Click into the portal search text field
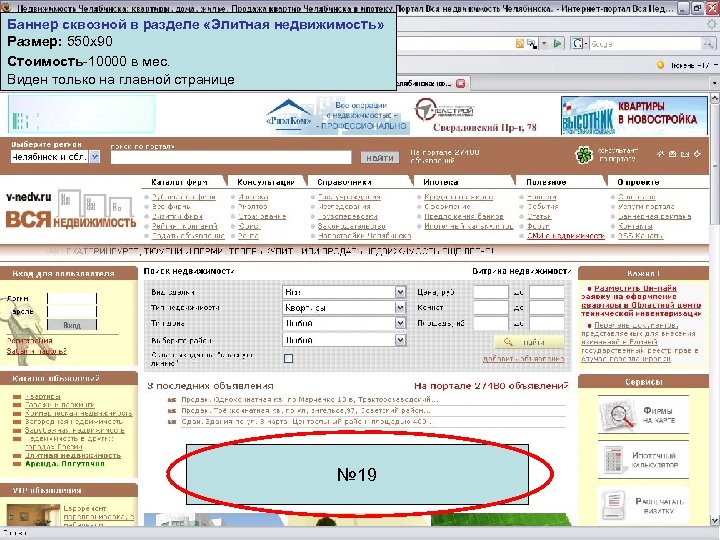This screenshot has height=540, width=720. tap(231, 158)
